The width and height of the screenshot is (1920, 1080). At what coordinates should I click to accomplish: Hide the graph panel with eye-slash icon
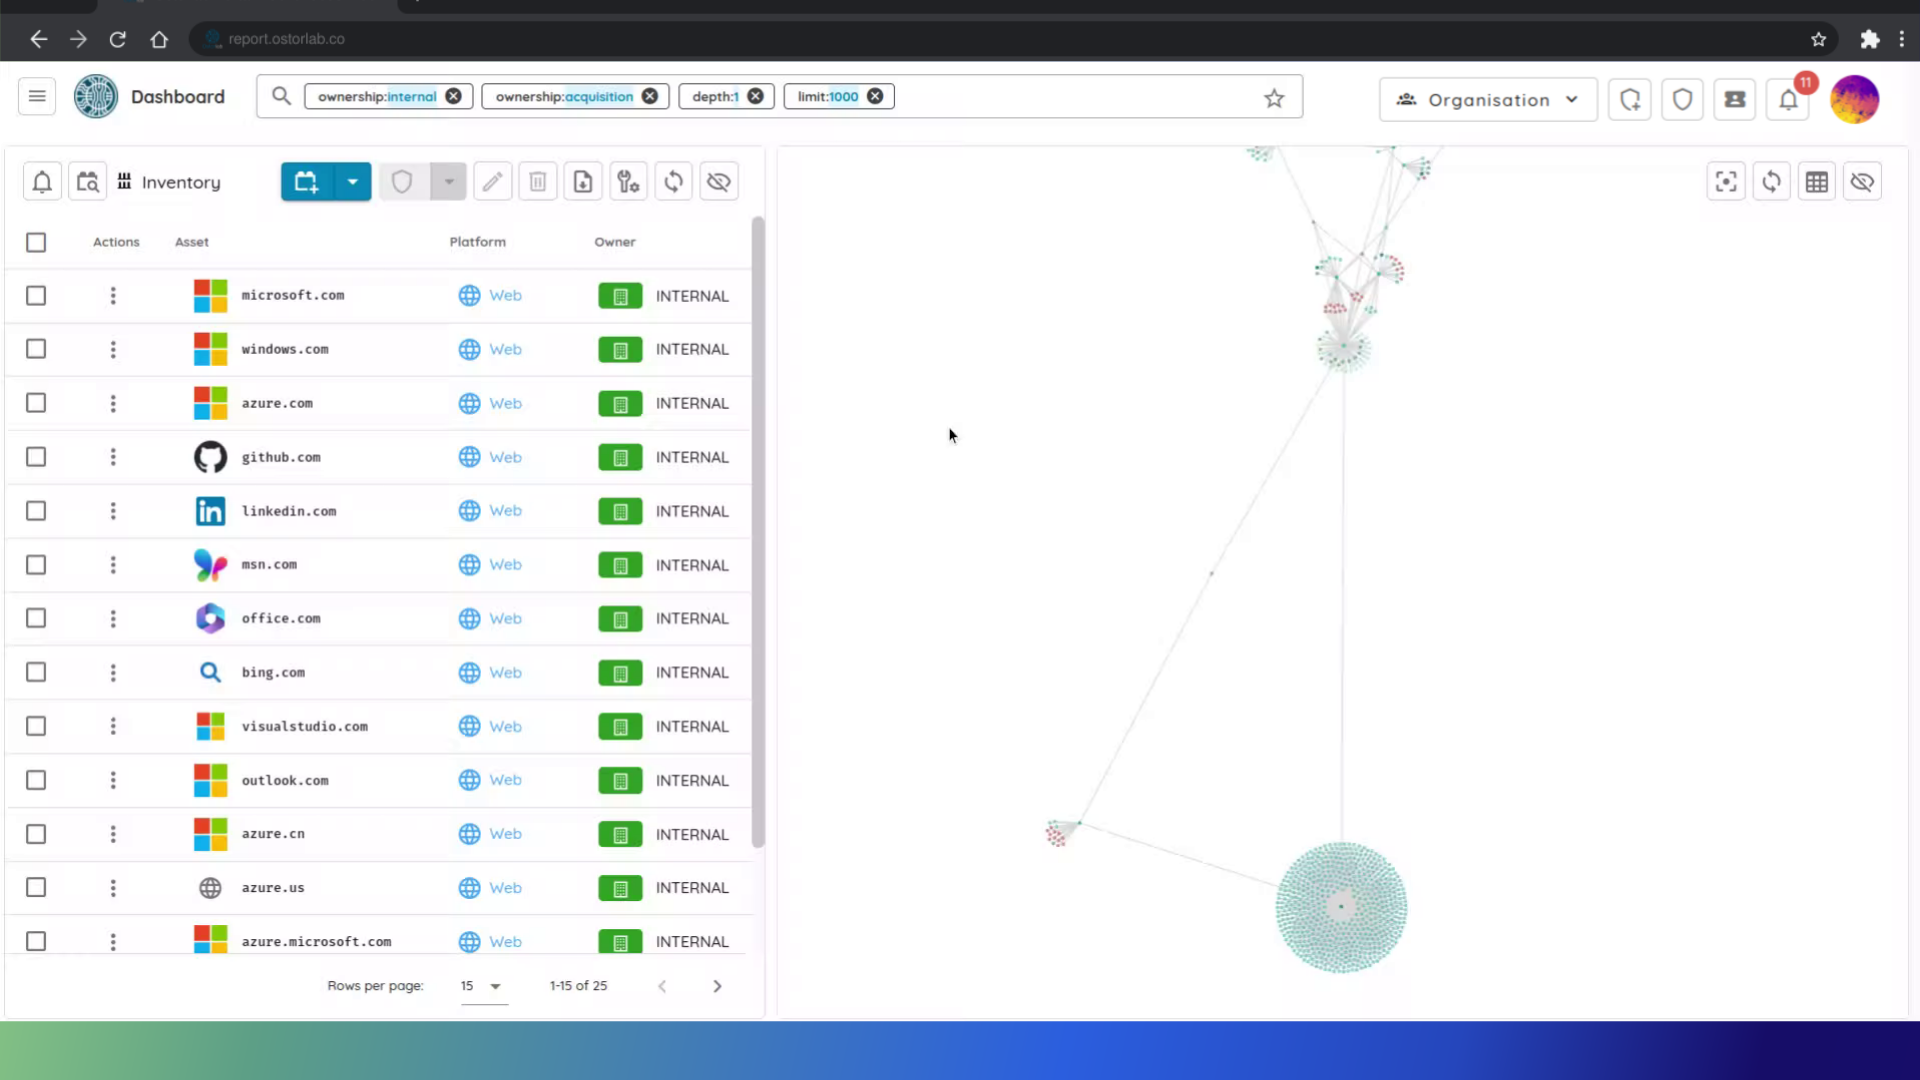pyautogui.click(x=1862, y=182)
